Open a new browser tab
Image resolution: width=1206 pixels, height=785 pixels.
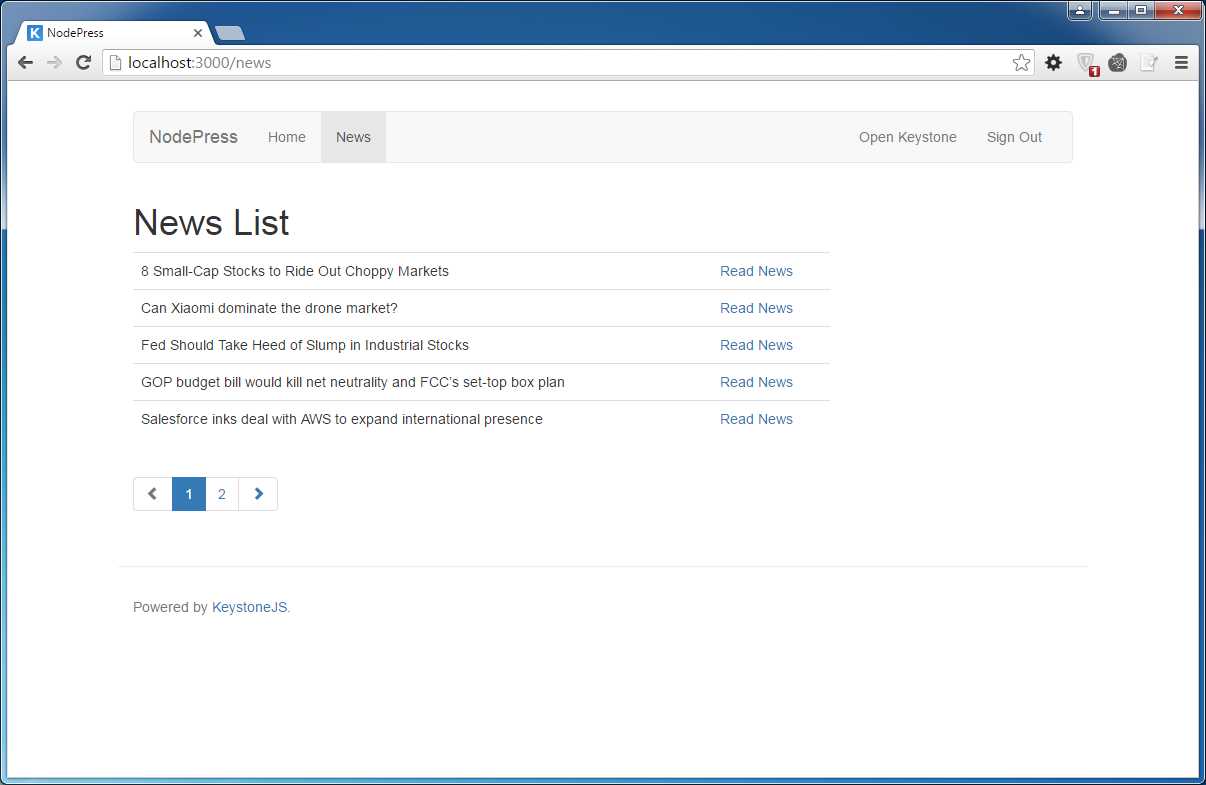pos(228,32)
